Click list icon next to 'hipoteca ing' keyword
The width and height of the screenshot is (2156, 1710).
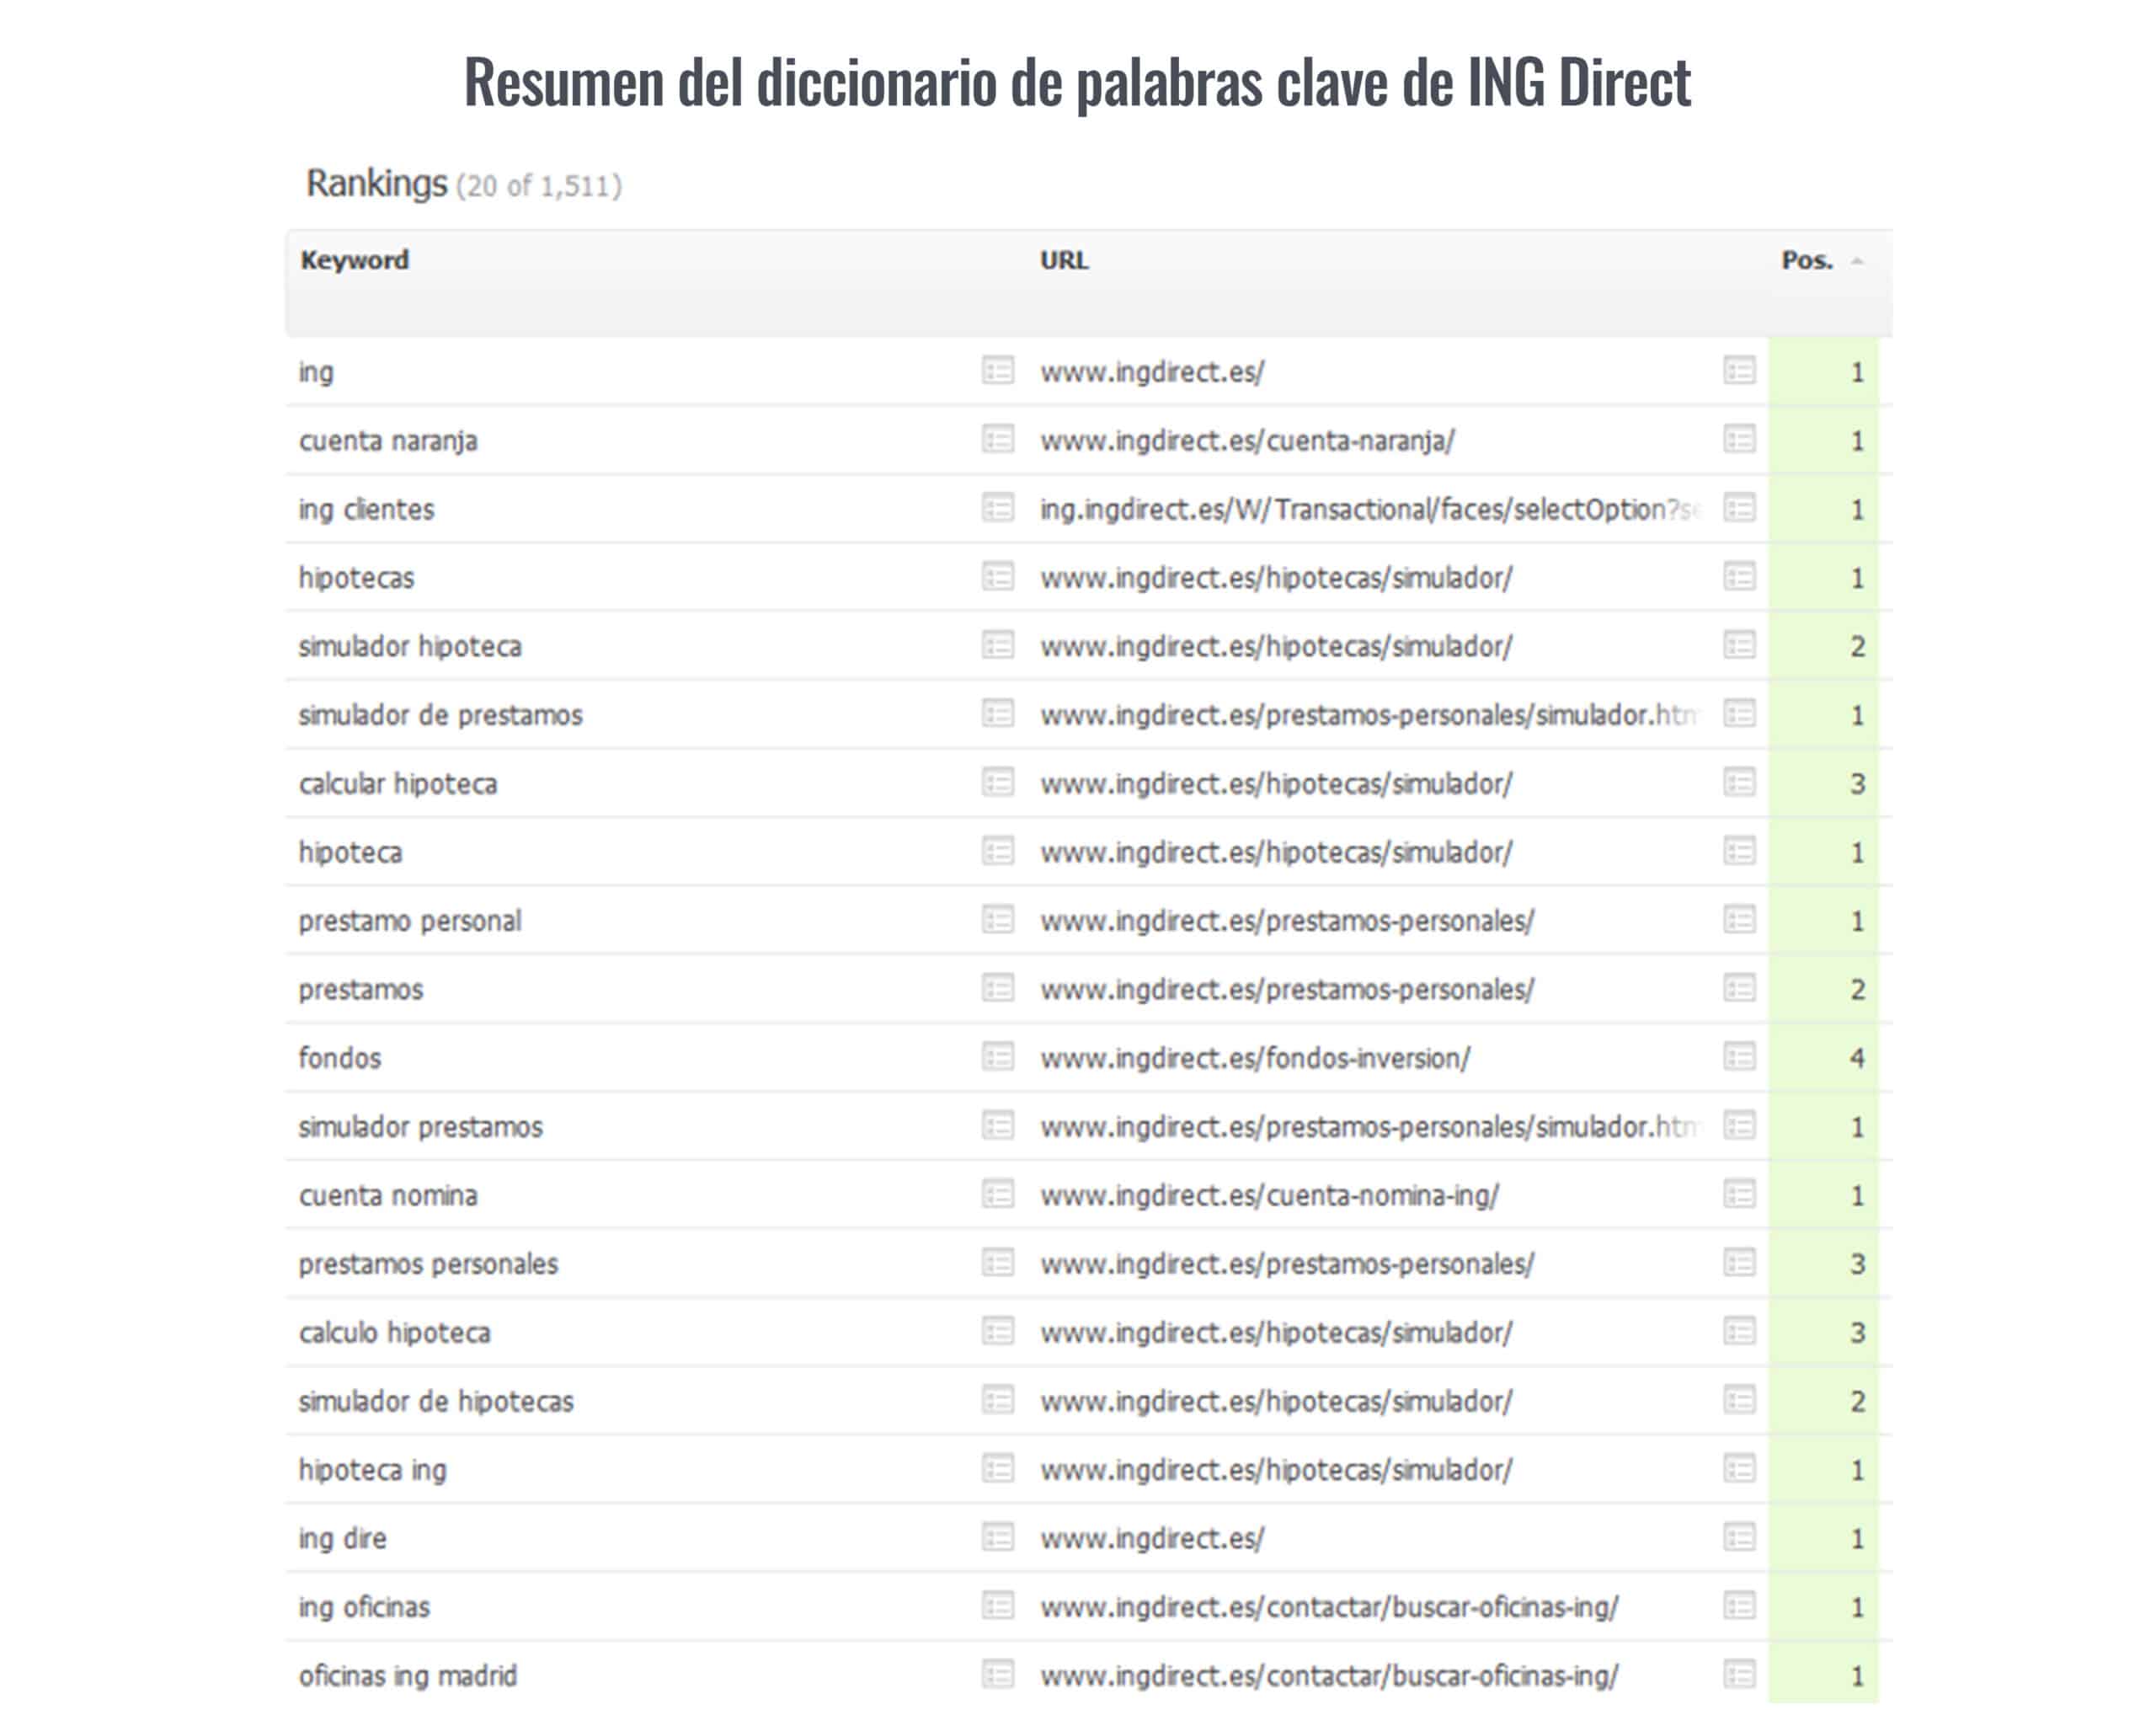pyautogui.click(x=997, y=1468)
